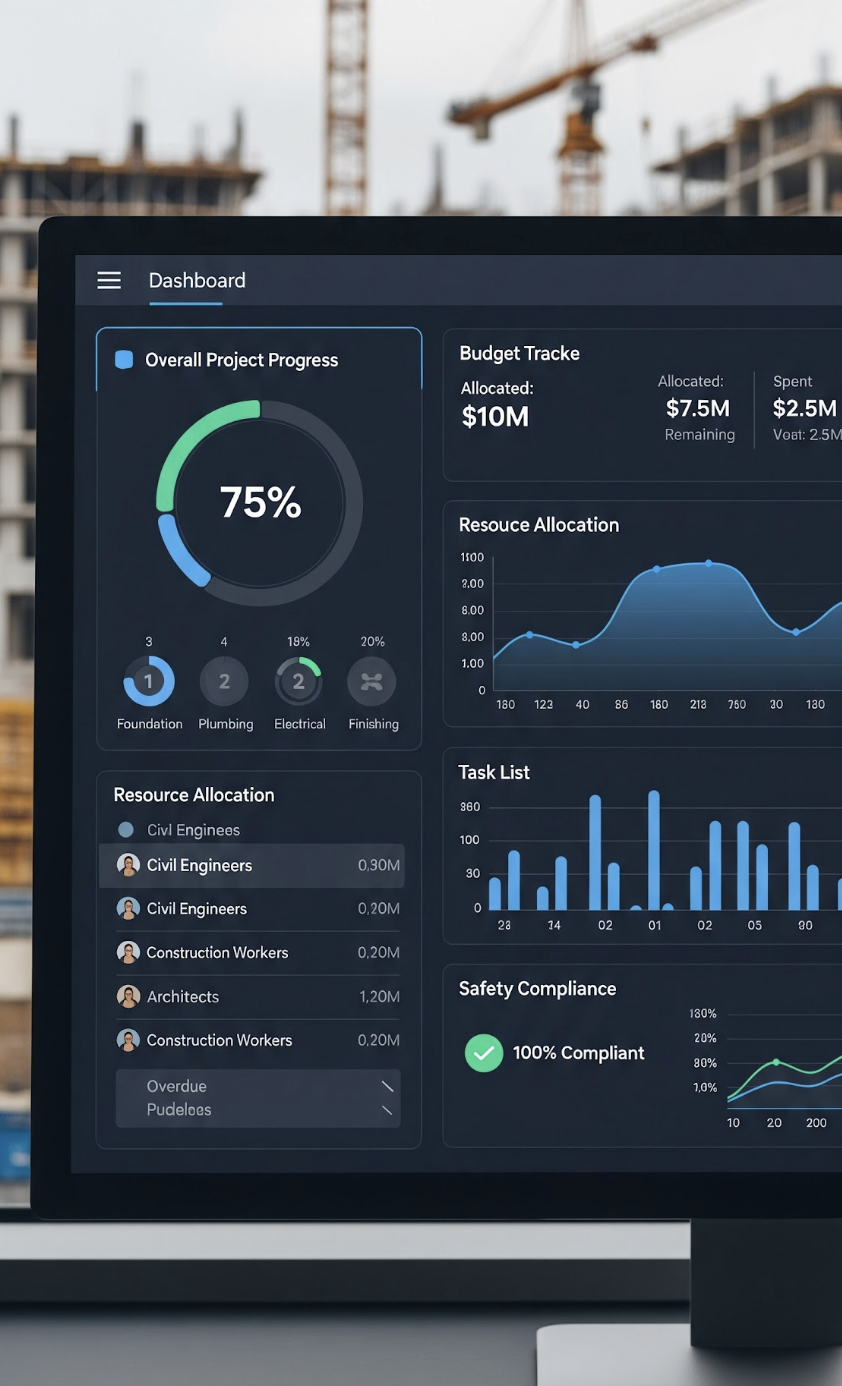
Task: Select the Architects avatar icon
Action: pos(128,996)
